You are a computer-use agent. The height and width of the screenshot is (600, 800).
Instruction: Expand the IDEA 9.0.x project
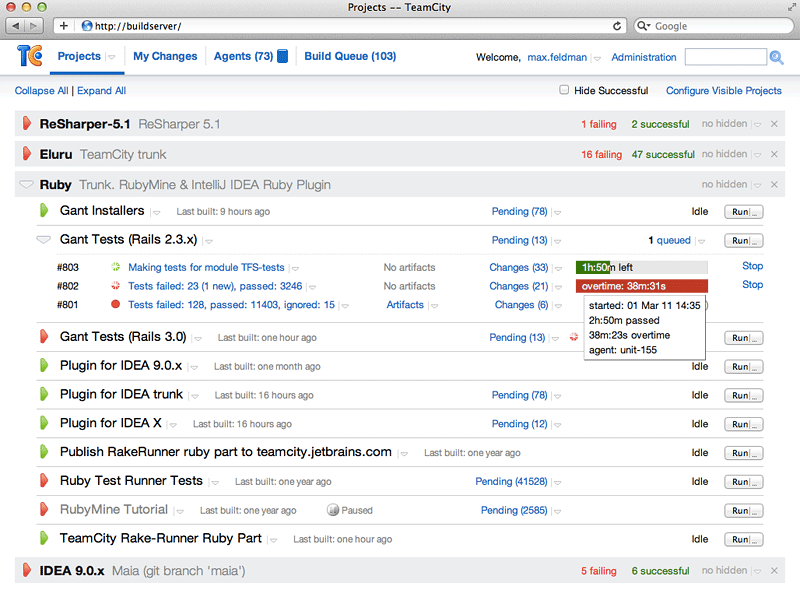pyautogui.click(x=27, y=570)
